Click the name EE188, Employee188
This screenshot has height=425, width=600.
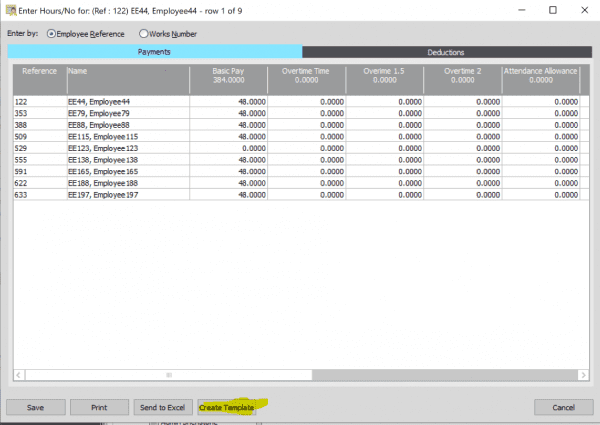click(103, 183)
